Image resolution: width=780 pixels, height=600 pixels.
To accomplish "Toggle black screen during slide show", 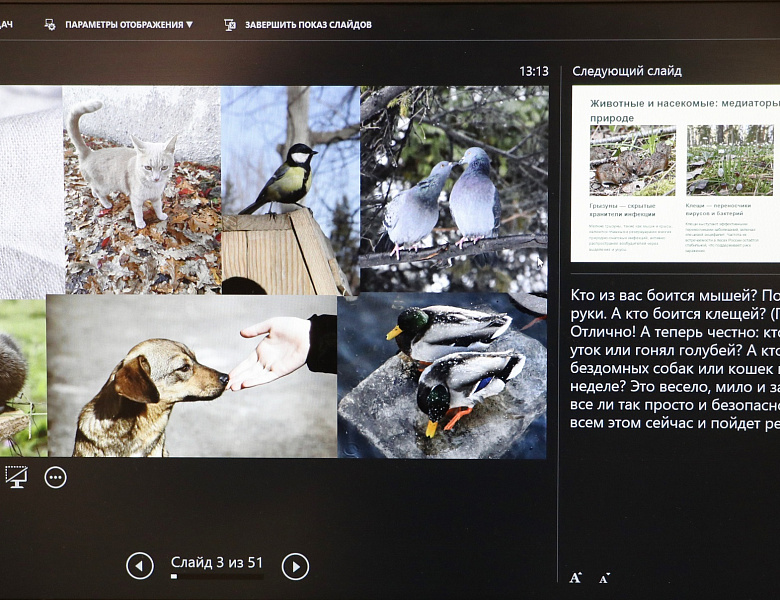I will tap(16, 477).
